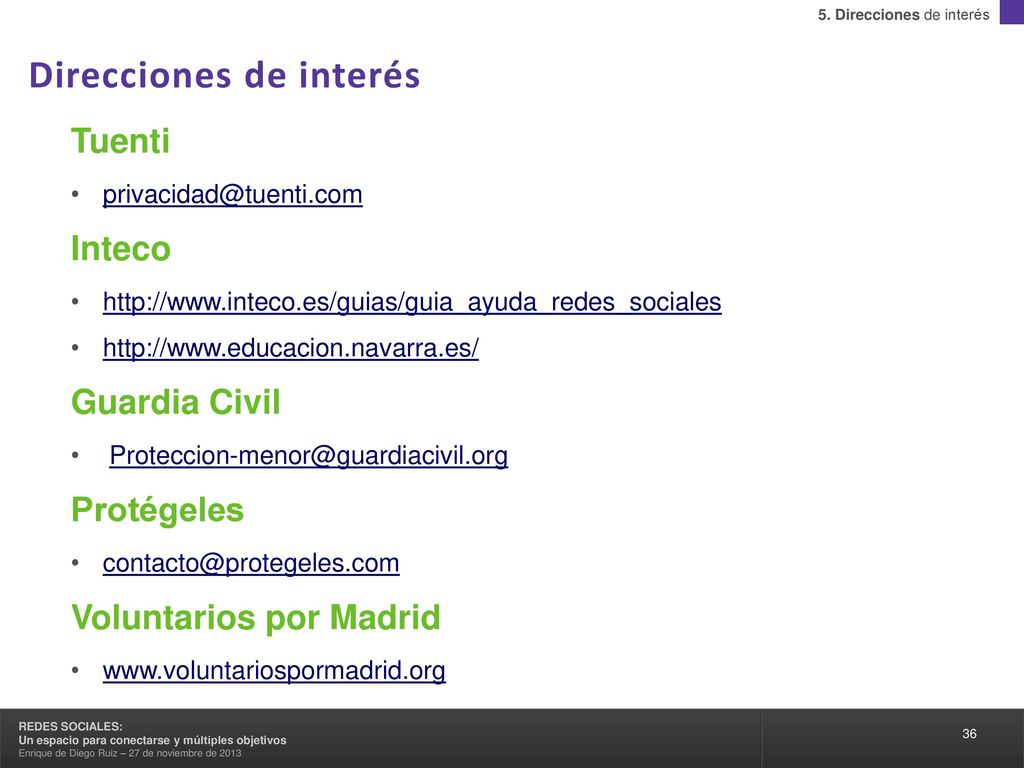Click the green 'Tuenti' heading
Screen dimensions: 1024x768
pyautogui.click(x=120, y=141)
